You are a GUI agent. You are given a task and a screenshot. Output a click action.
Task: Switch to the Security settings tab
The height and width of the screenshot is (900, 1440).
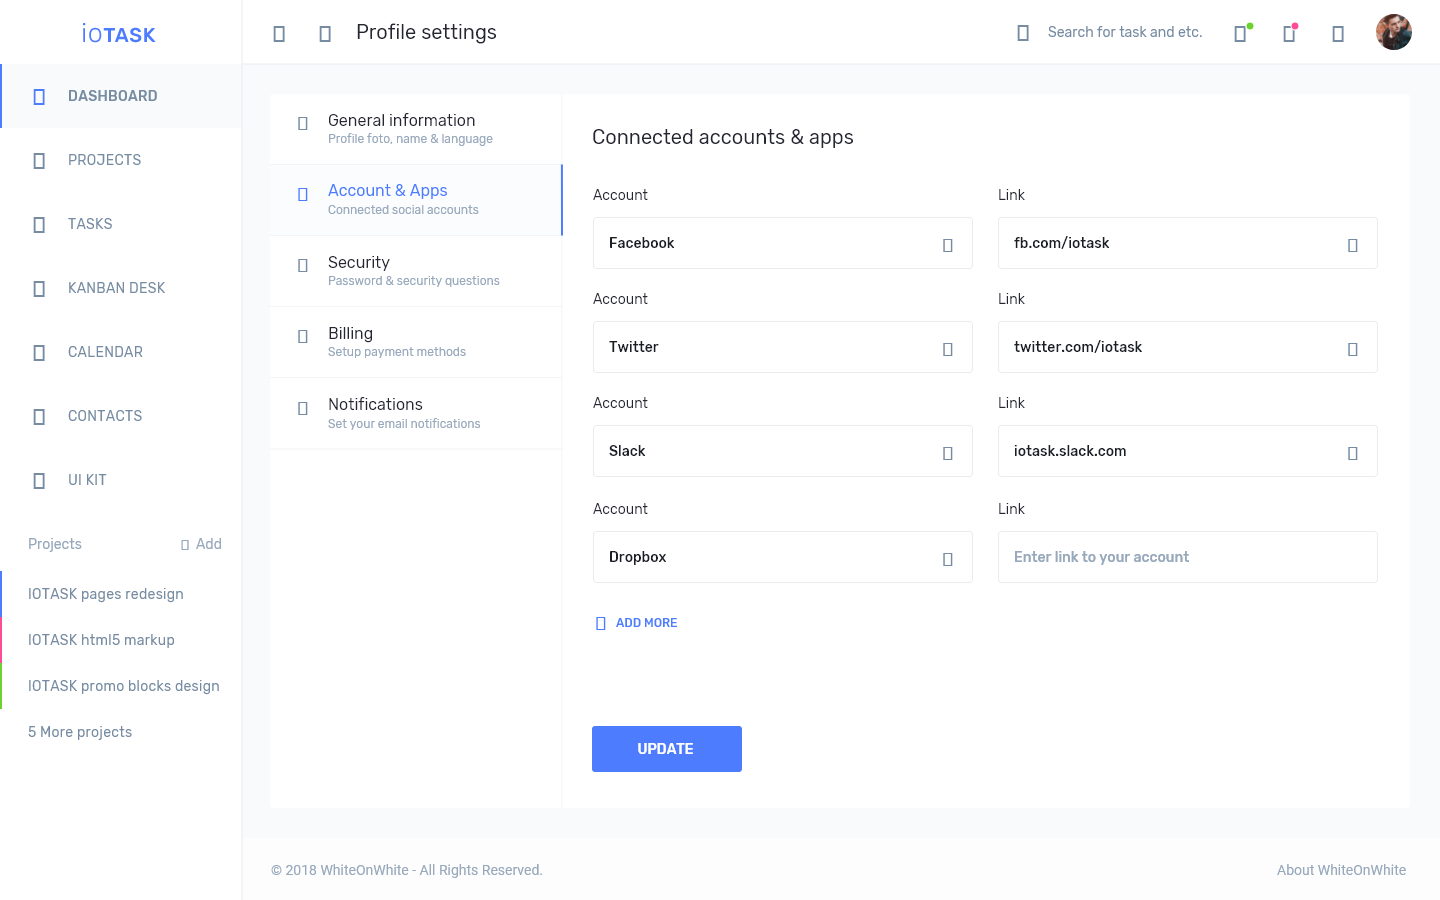(x=415, y=271)
